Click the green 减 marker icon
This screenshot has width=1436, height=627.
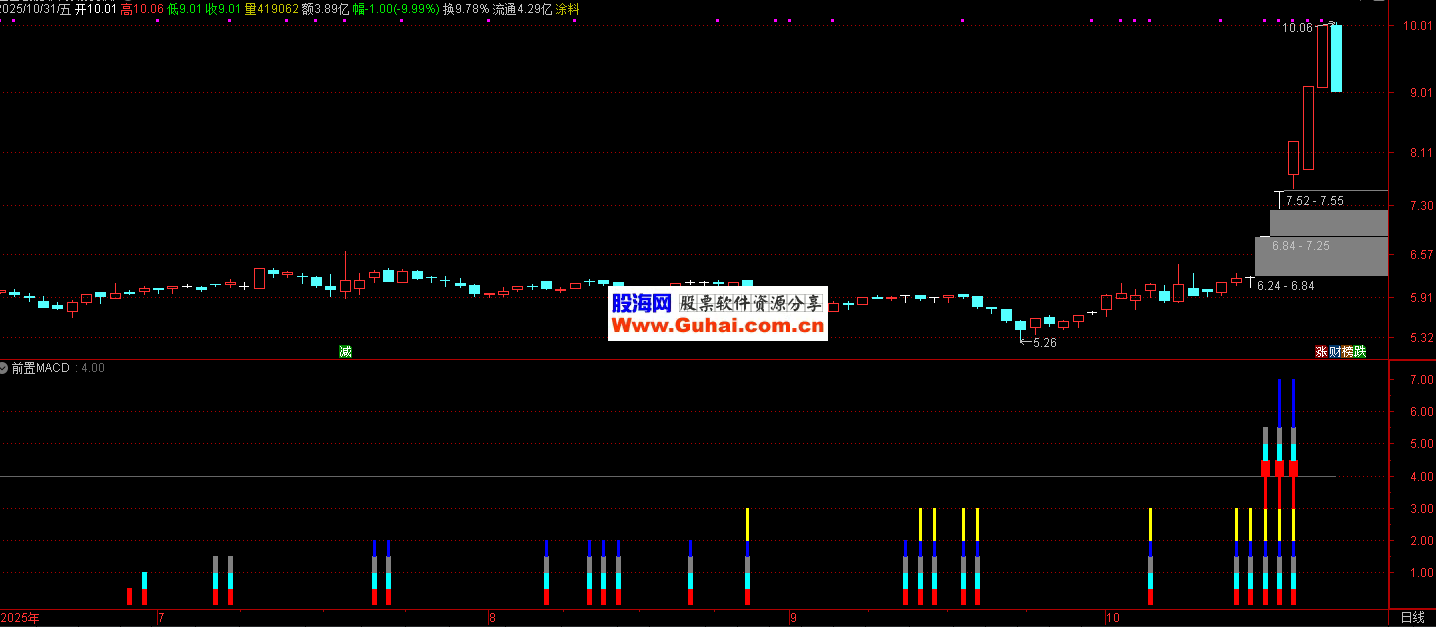346,351
